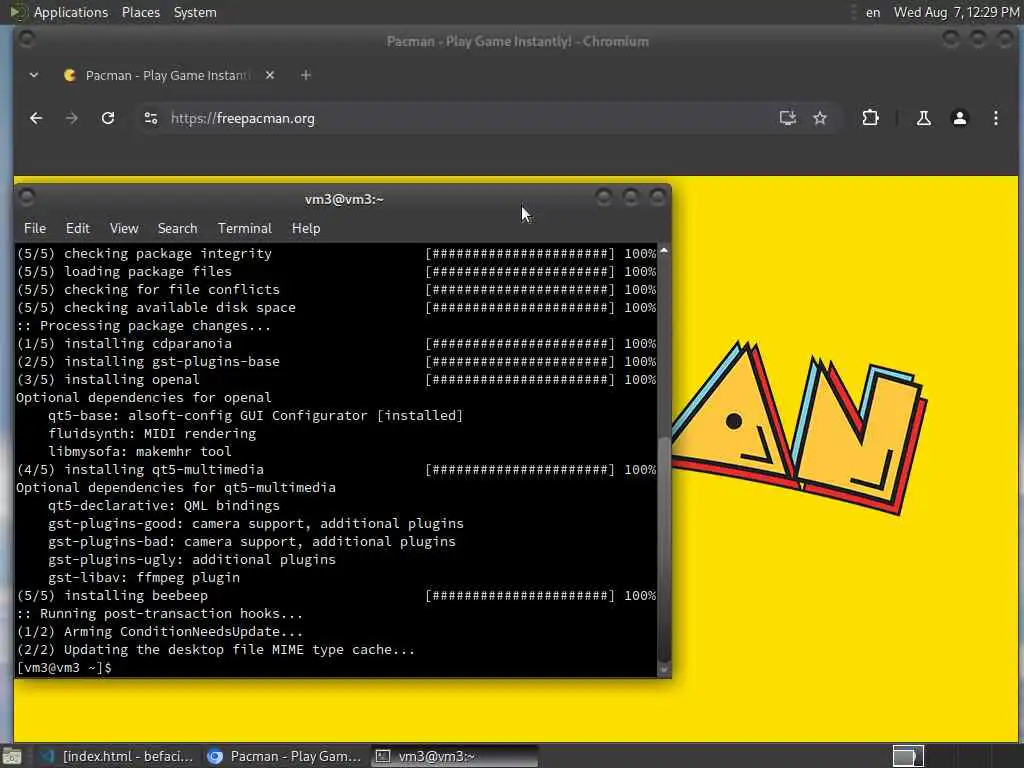Click the install app icon in address bar

click(788, 118)
